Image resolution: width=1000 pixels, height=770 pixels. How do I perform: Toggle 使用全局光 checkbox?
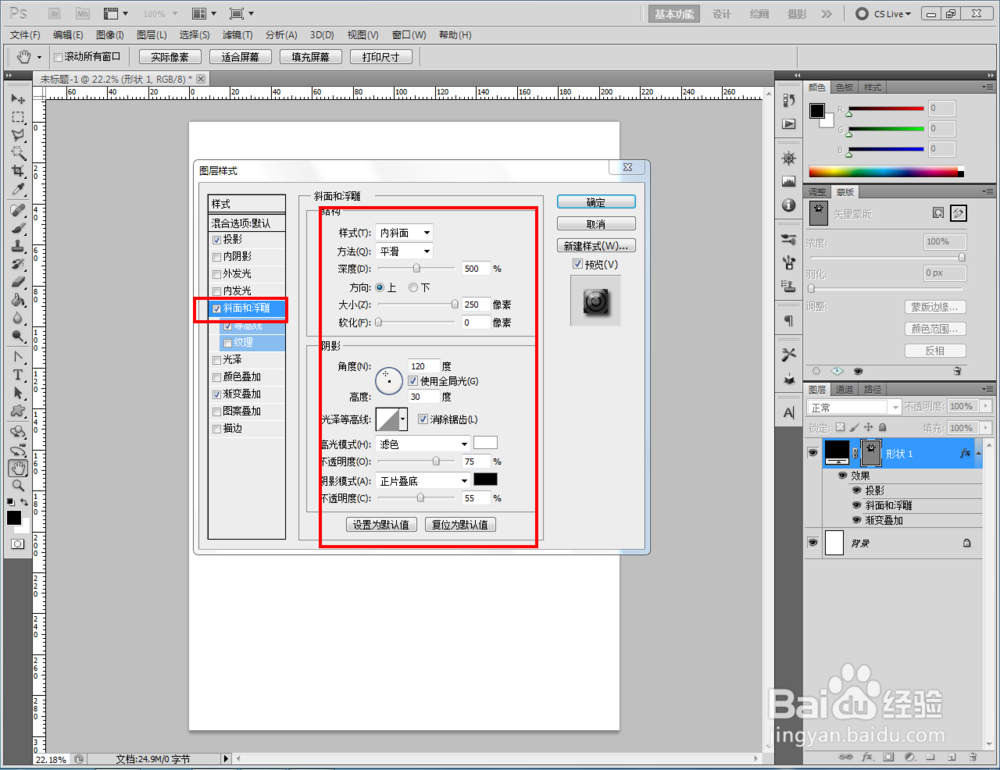(413, 381)
